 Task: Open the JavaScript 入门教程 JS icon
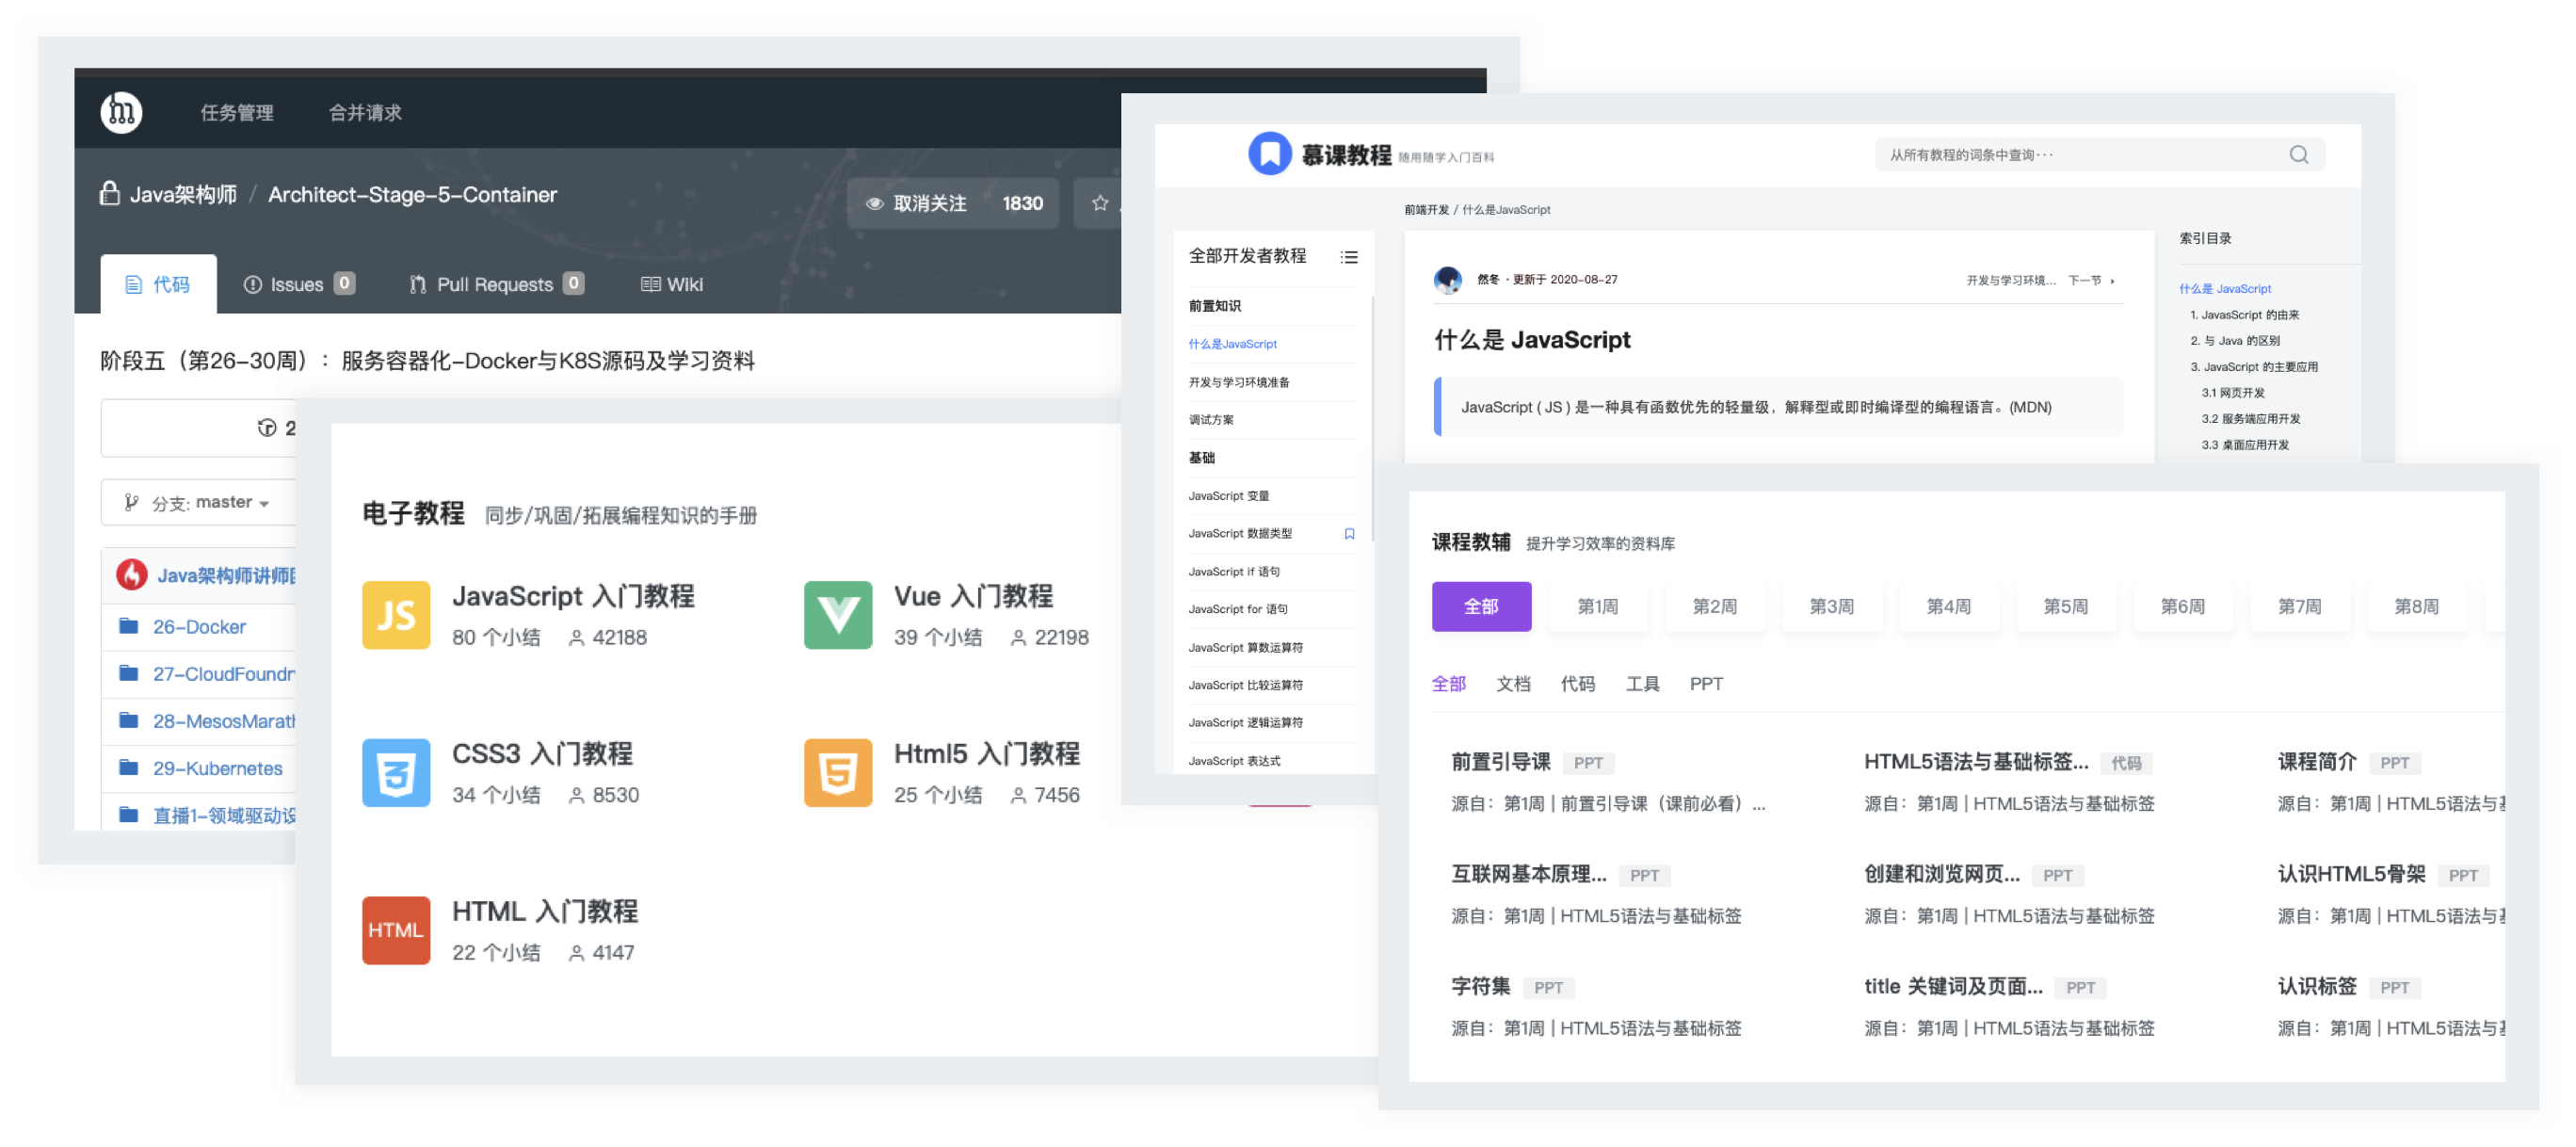396,615
